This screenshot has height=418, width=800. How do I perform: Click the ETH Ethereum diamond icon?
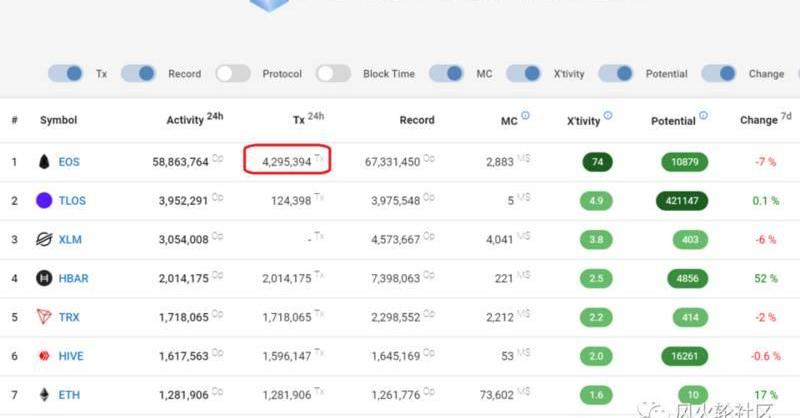click(44, 395)
